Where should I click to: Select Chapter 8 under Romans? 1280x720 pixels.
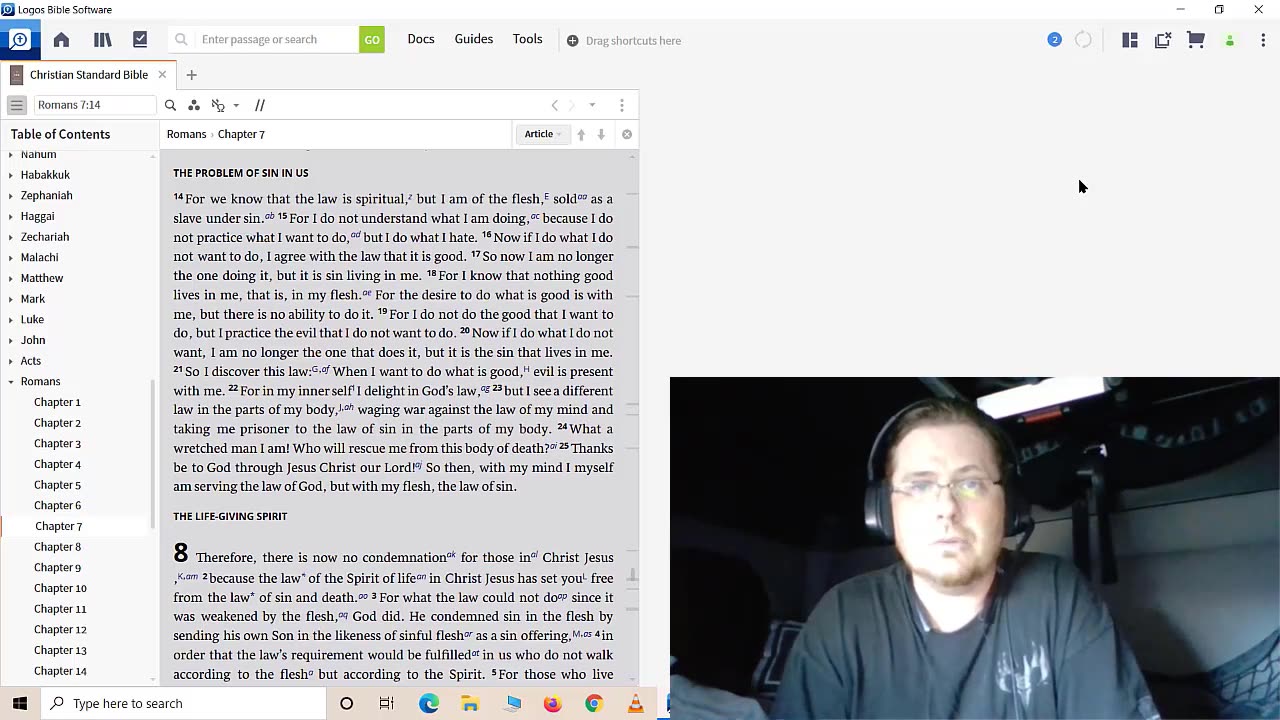57,547
